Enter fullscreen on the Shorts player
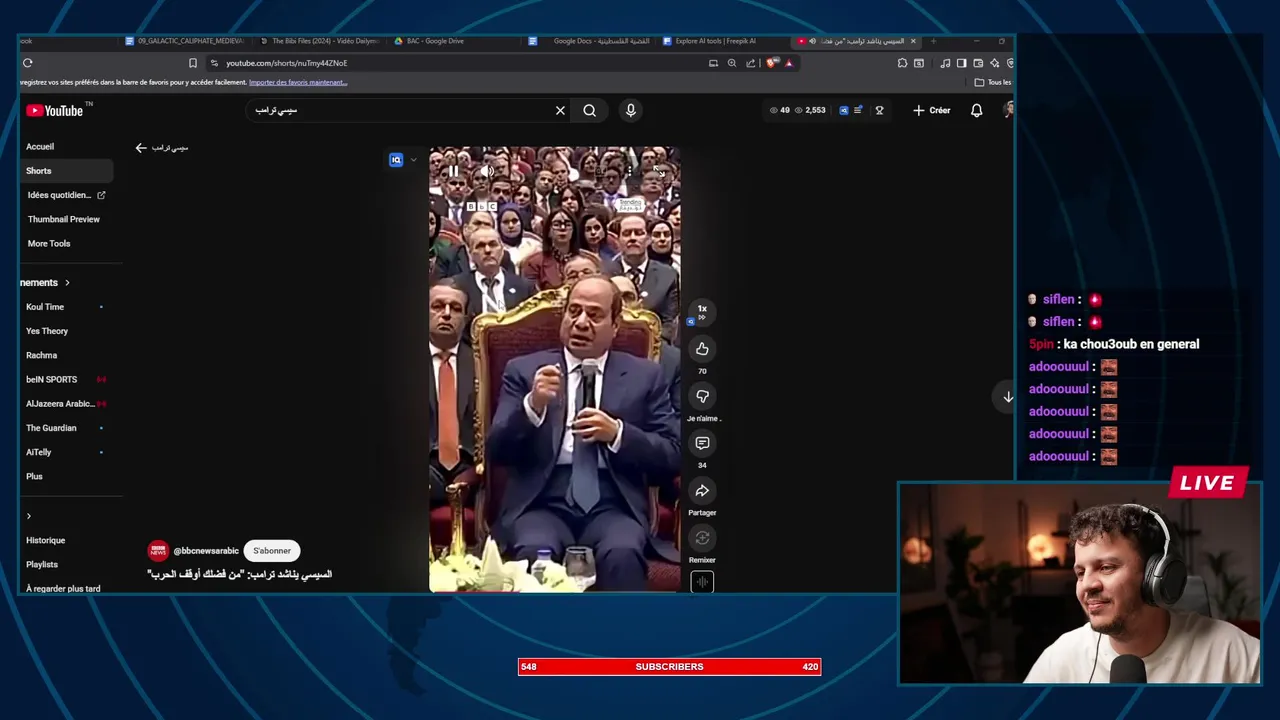1280x720 pixels. coord(659,171)
